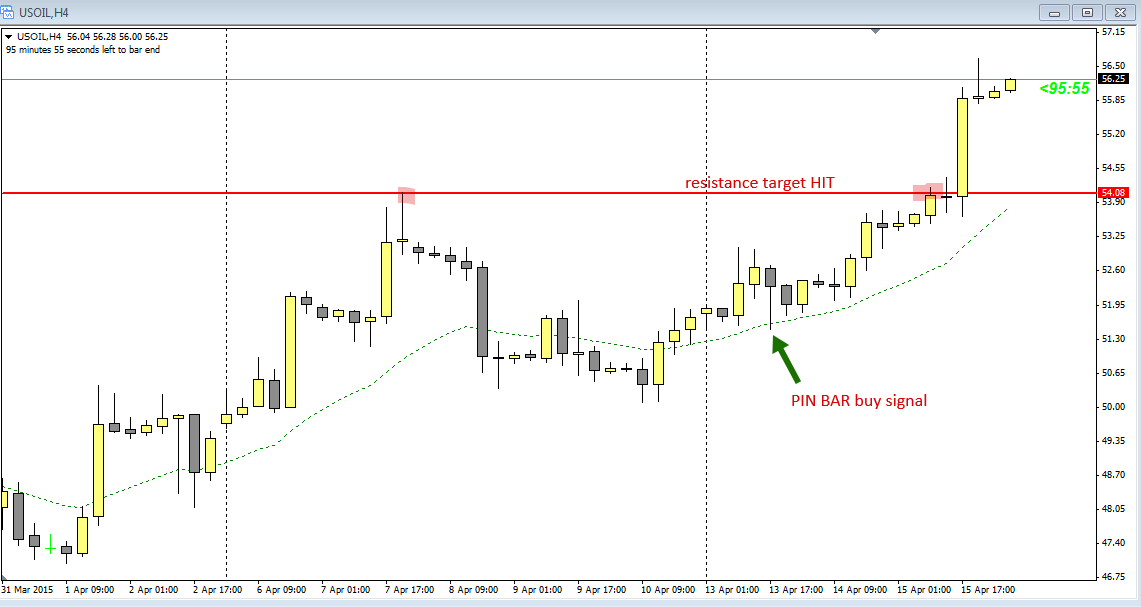The height and width of the screenshot is (607, 1141).
Task: Click the '13 Apr 17:00' time axis label
Action: pos(796,590)
